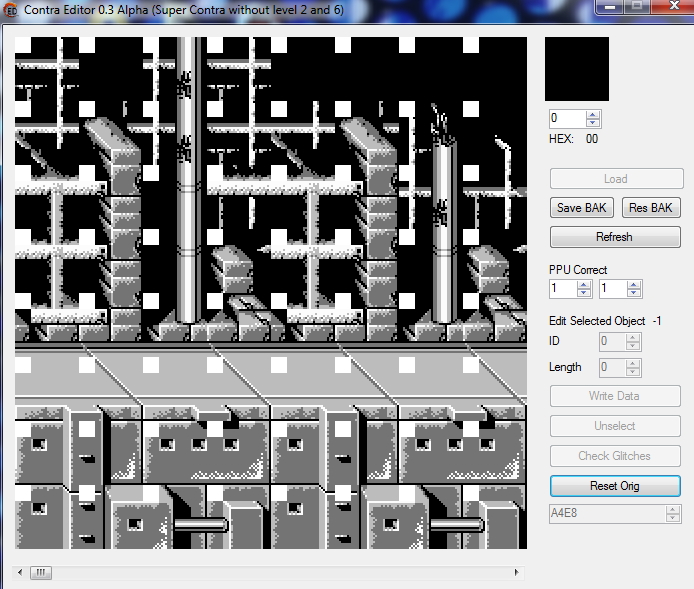Increase the object Length value

[x=633, y=363]
